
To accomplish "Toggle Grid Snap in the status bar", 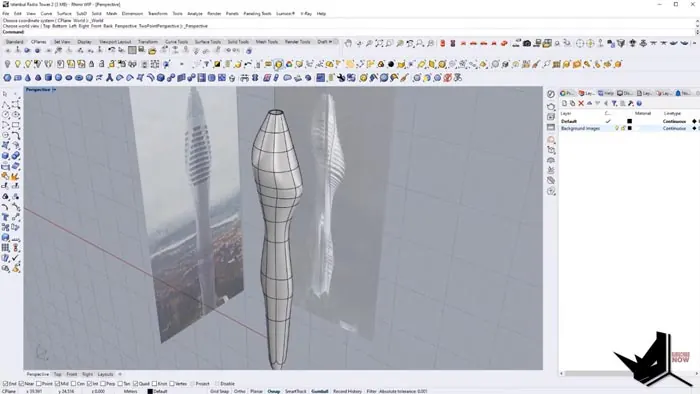I will 220,391.
